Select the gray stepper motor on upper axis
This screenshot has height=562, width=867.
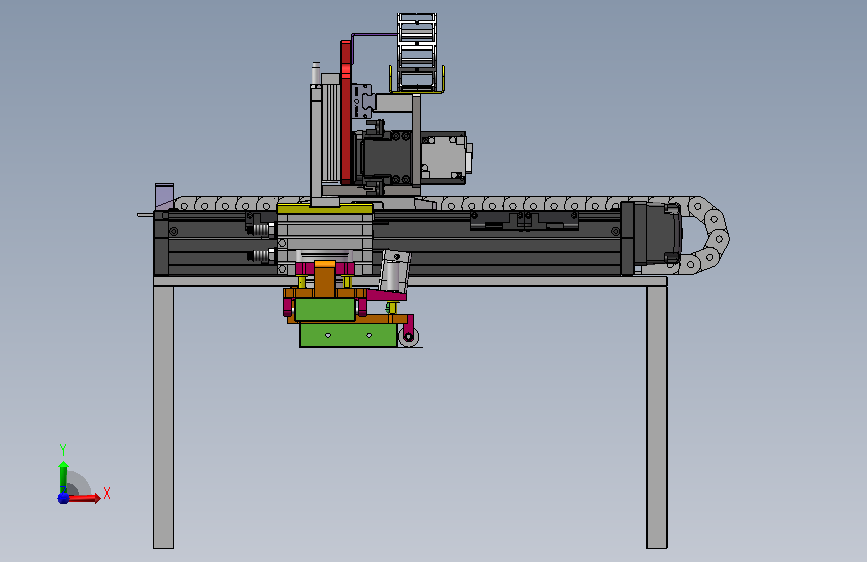click(446, 157)
